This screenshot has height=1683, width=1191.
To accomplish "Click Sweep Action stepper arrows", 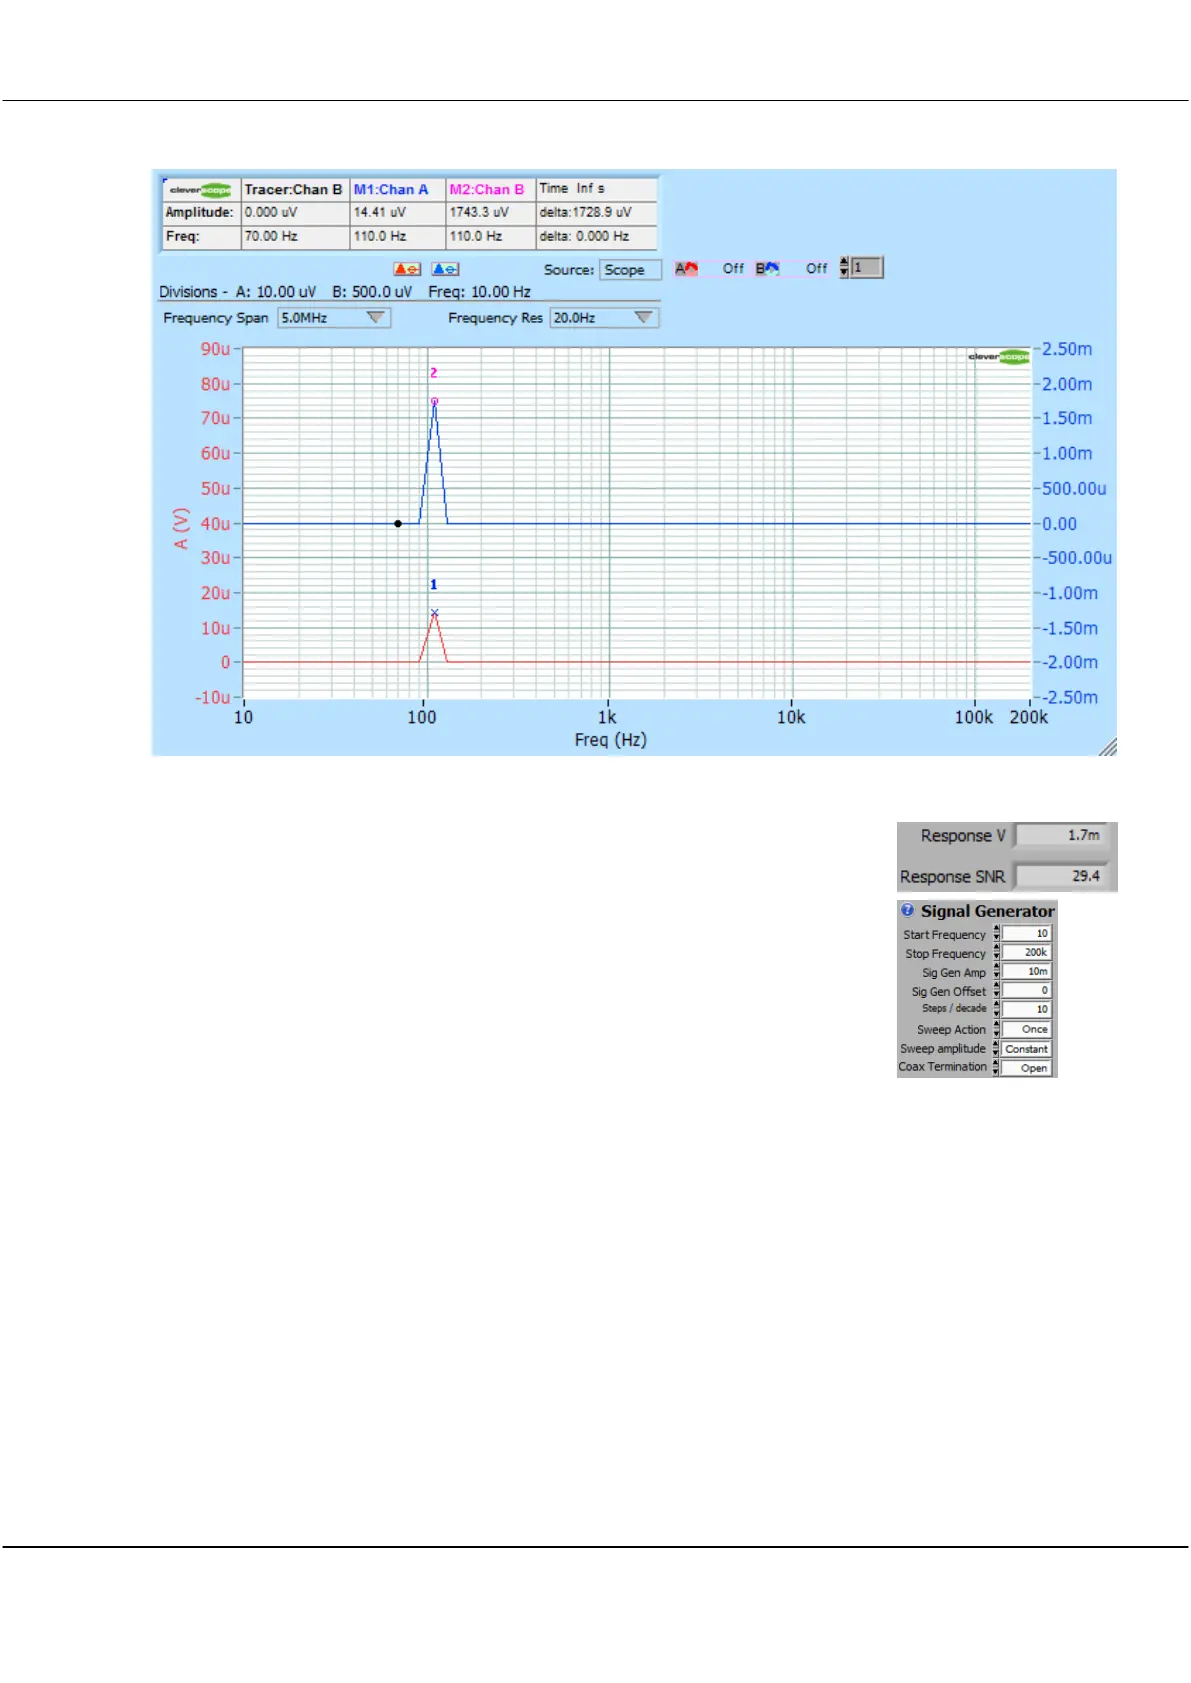I will point(996,1029).
